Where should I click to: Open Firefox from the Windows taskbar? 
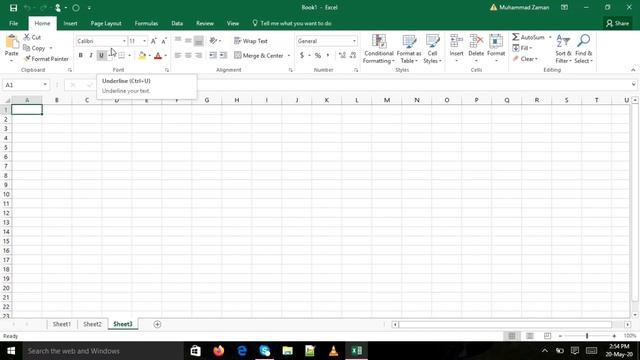click(x=218, y=351)
